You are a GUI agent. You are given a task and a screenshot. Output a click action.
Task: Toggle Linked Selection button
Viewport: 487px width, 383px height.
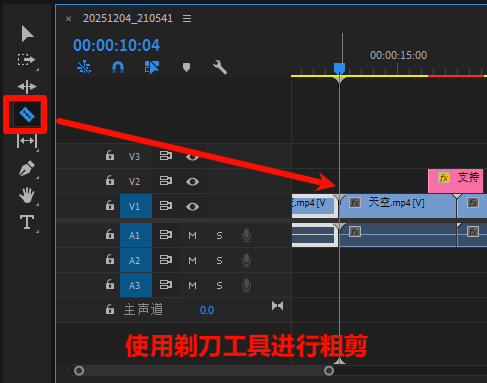pos(152,67)
